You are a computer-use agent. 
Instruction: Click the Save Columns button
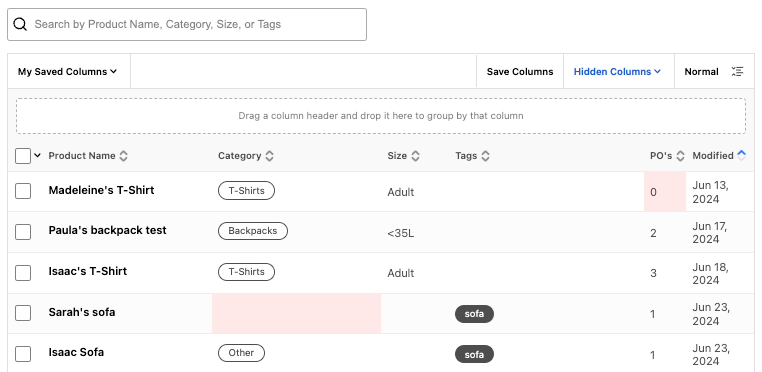point(520,71)
